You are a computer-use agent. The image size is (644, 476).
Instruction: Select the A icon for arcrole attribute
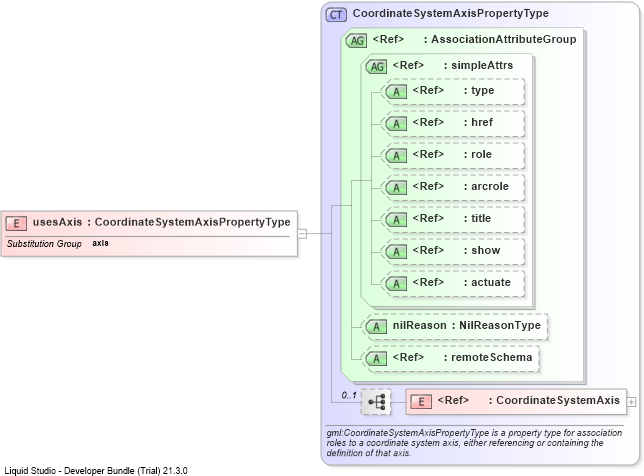[396, 188]
